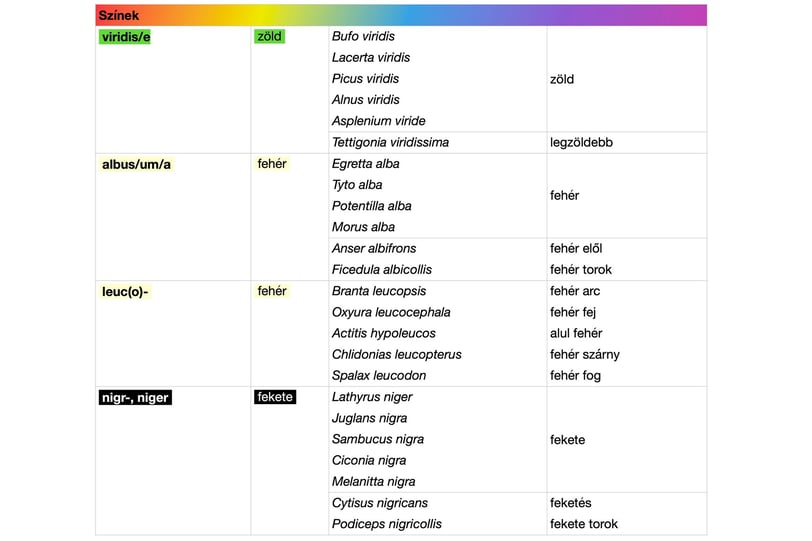Select the black fekete color label
Screen dimensions: 812x541
[275, 397]
